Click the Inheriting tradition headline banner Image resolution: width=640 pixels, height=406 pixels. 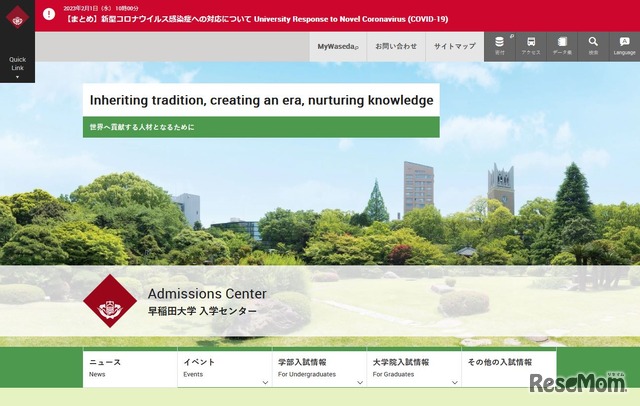coord(261,100)
